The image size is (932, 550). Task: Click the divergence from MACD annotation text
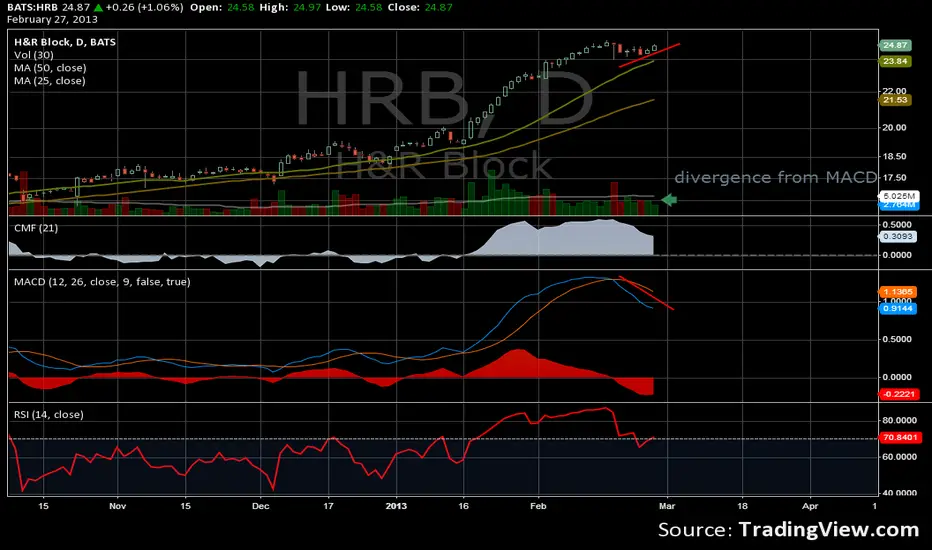tap(776, 177)
